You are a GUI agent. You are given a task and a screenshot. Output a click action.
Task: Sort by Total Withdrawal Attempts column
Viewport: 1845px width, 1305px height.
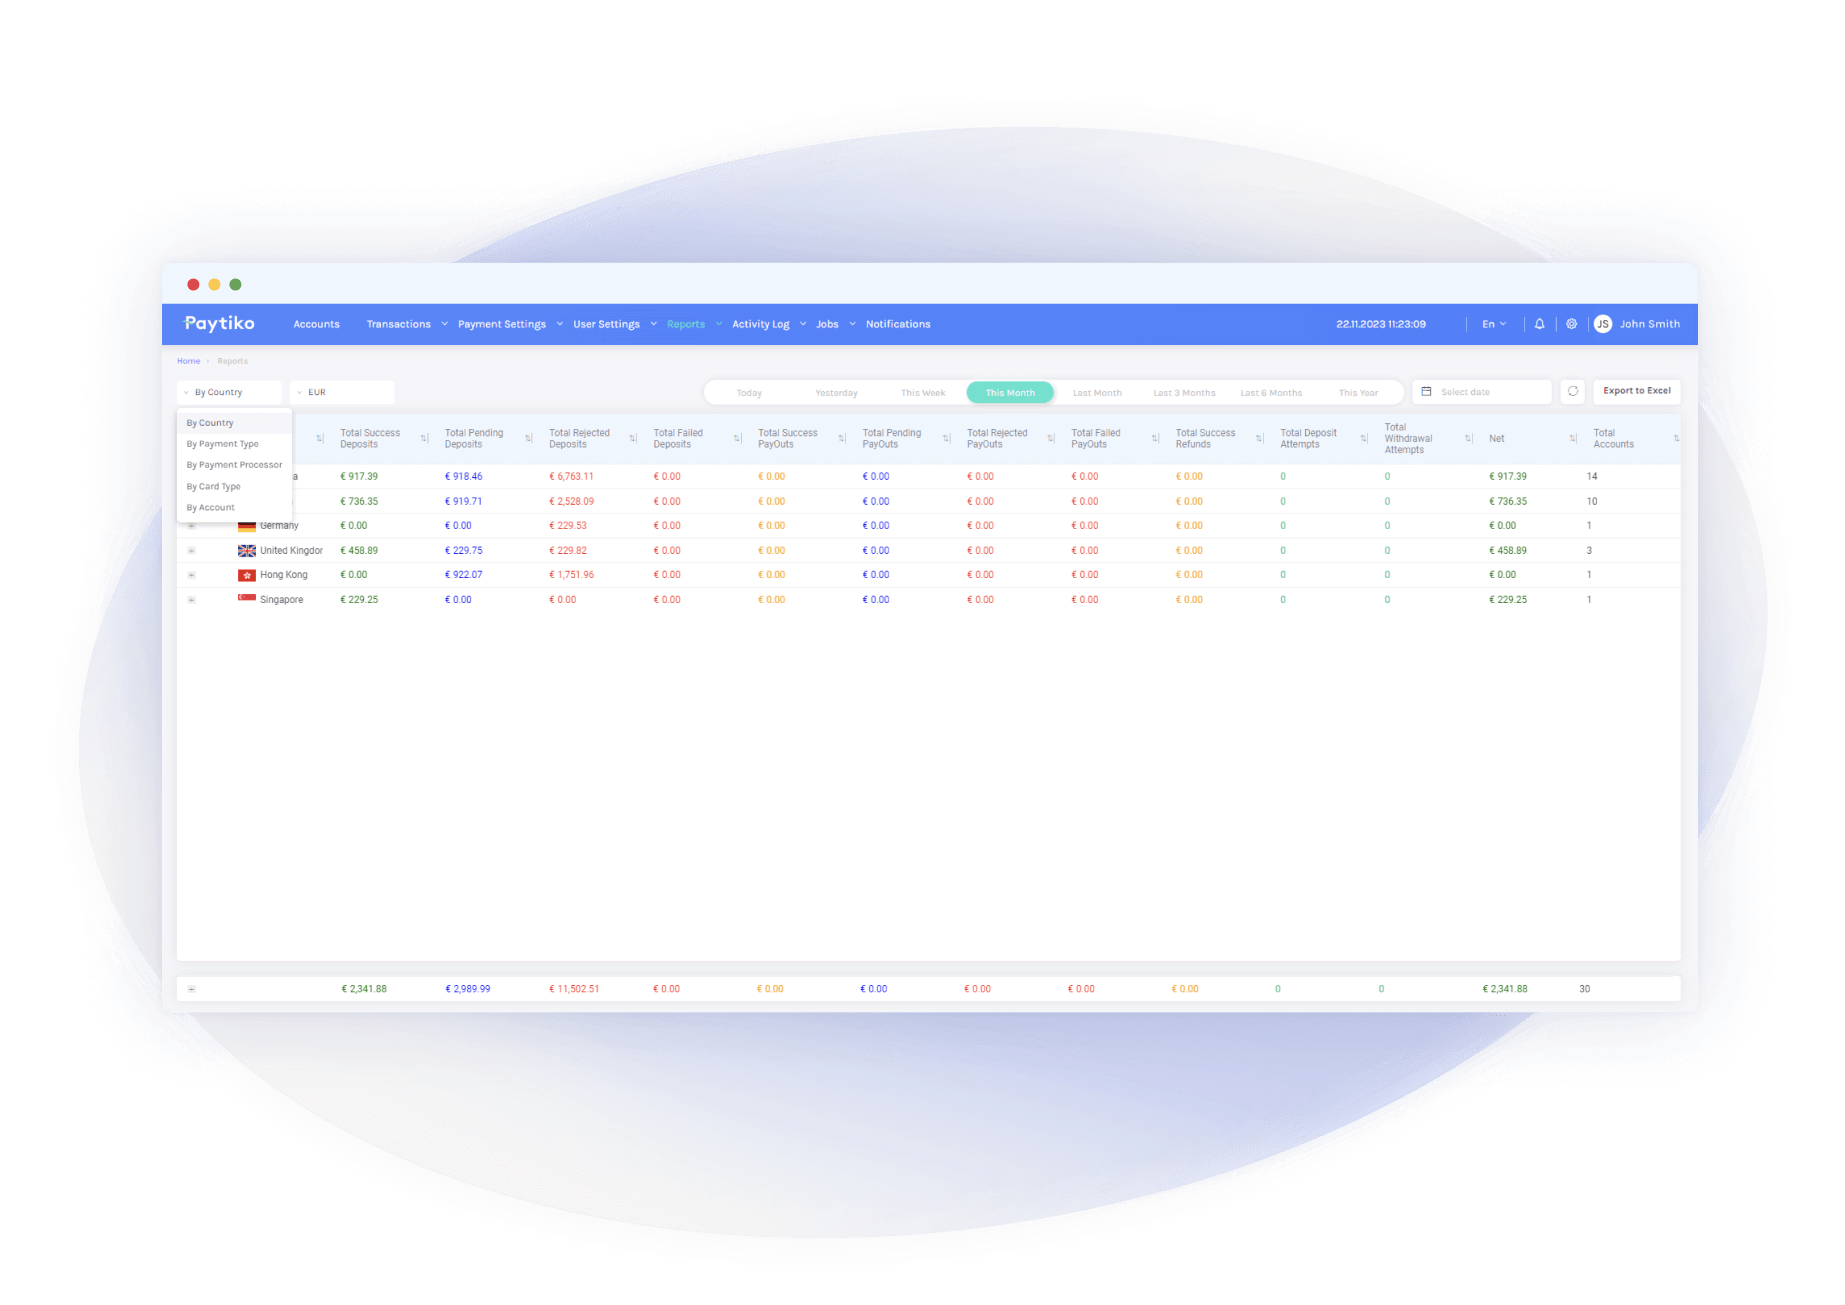click(x=1468, y=438)
